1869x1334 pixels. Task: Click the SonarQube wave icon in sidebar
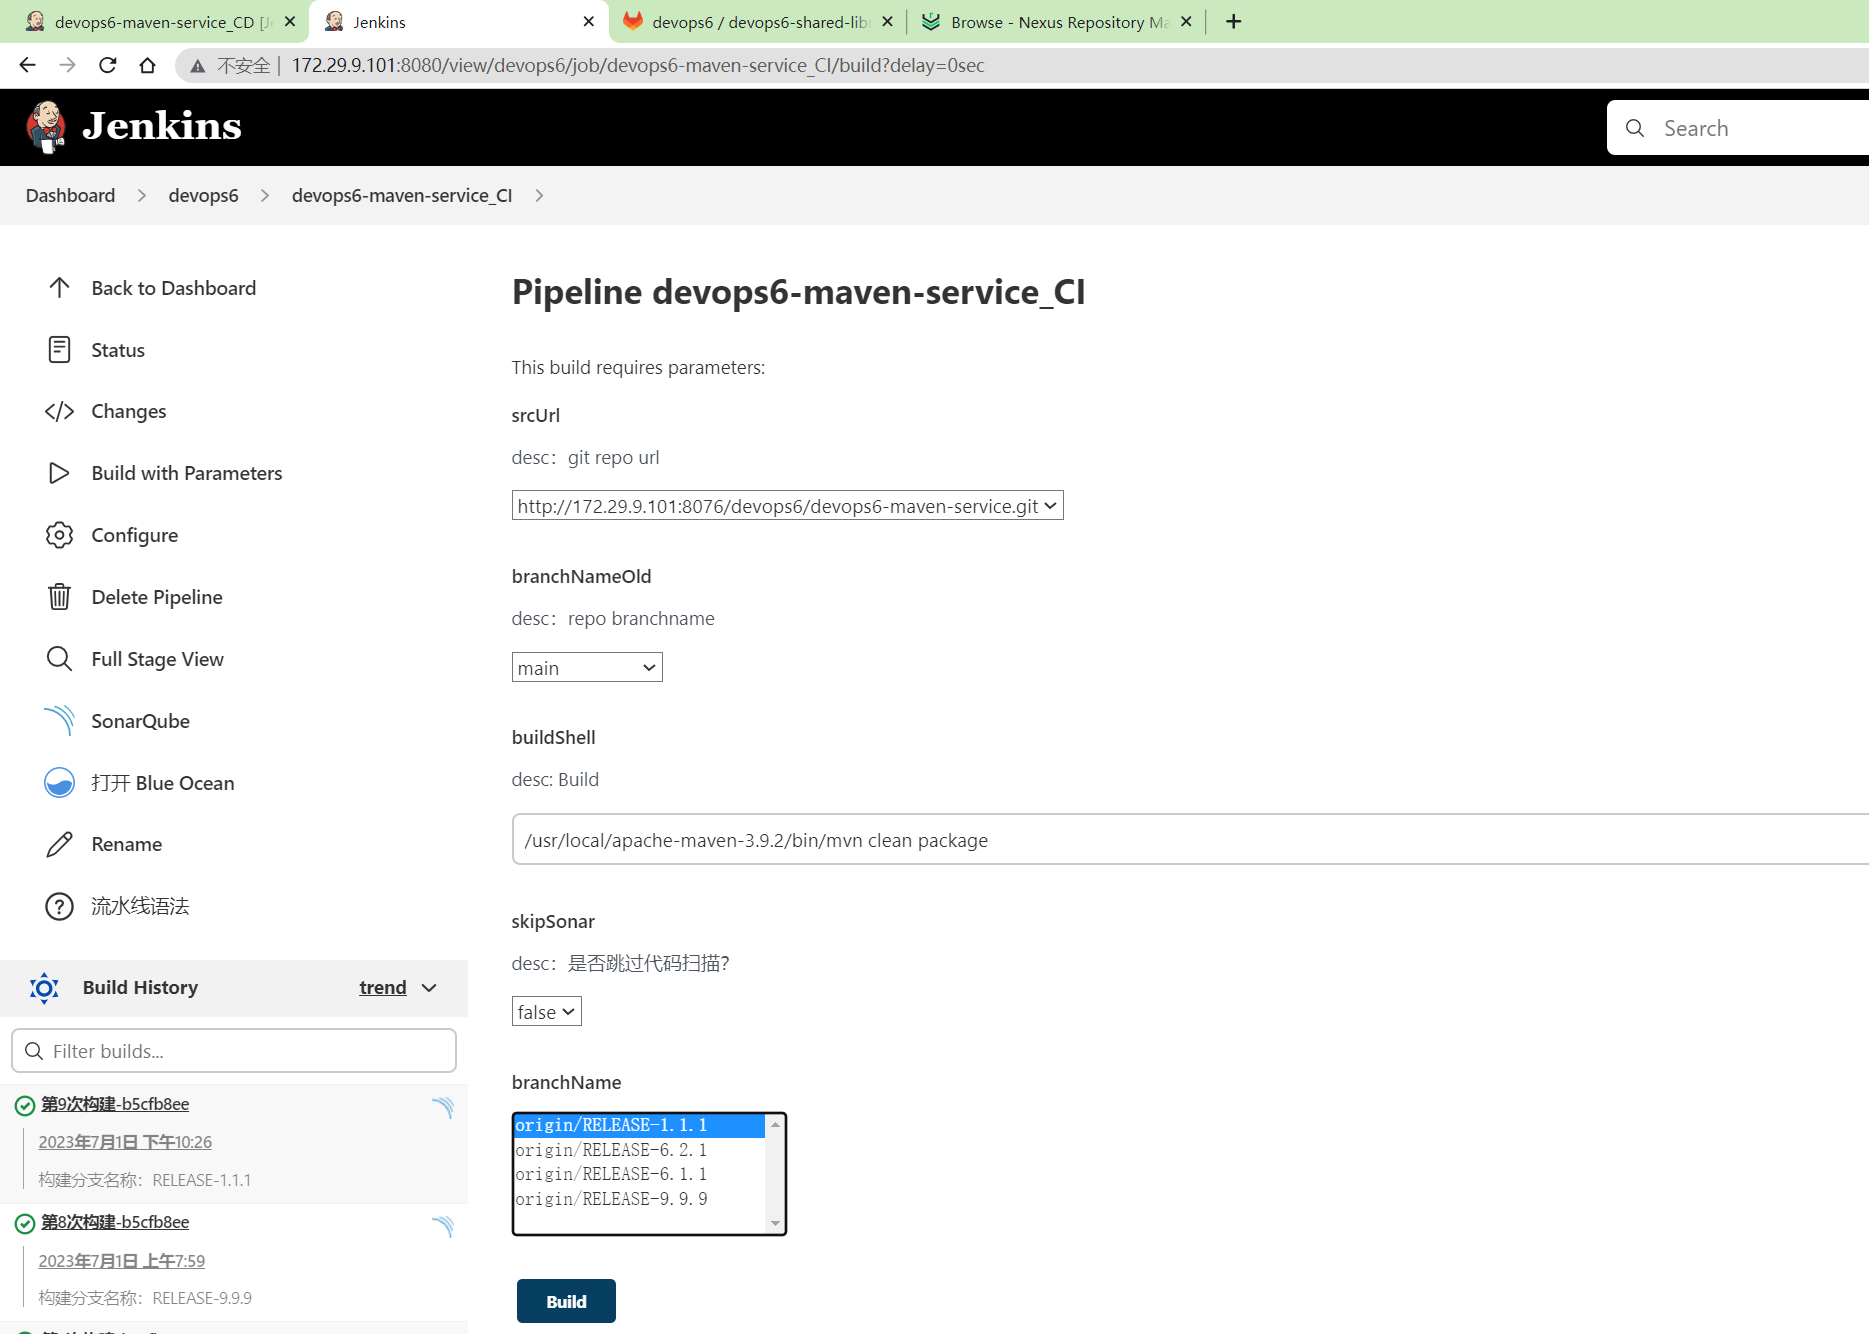[x=59, y=720]
